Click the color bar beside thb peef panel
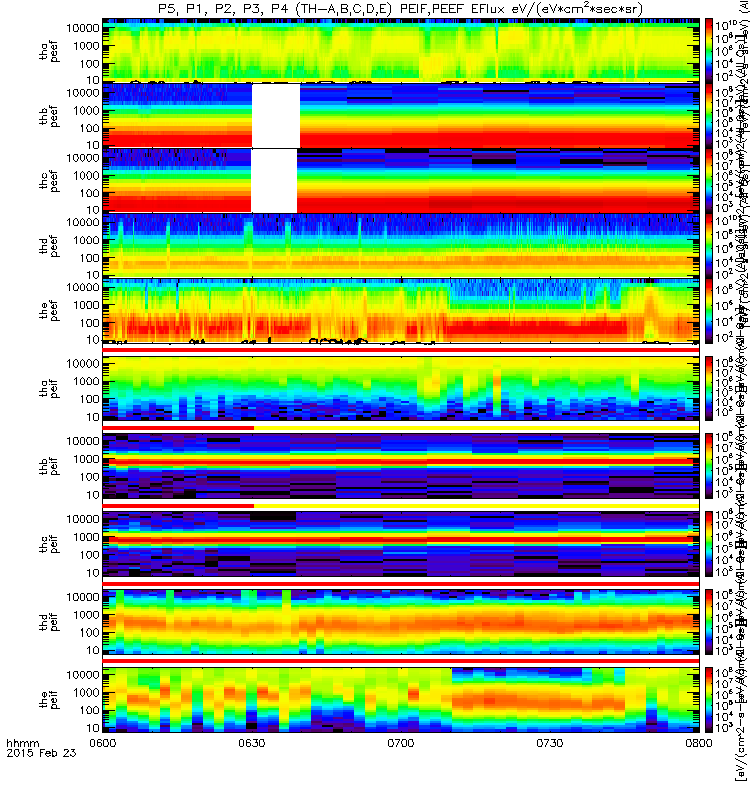750x800 pixels. point(709,115)
